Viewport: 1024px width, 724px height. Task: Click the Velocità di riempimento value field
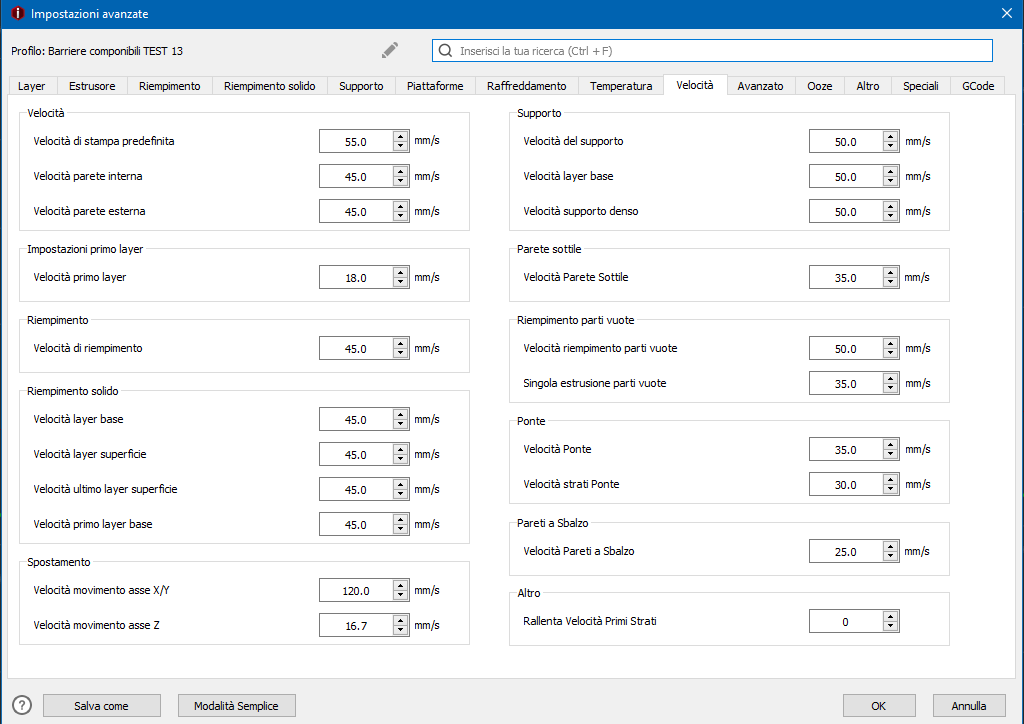(355, 349)
